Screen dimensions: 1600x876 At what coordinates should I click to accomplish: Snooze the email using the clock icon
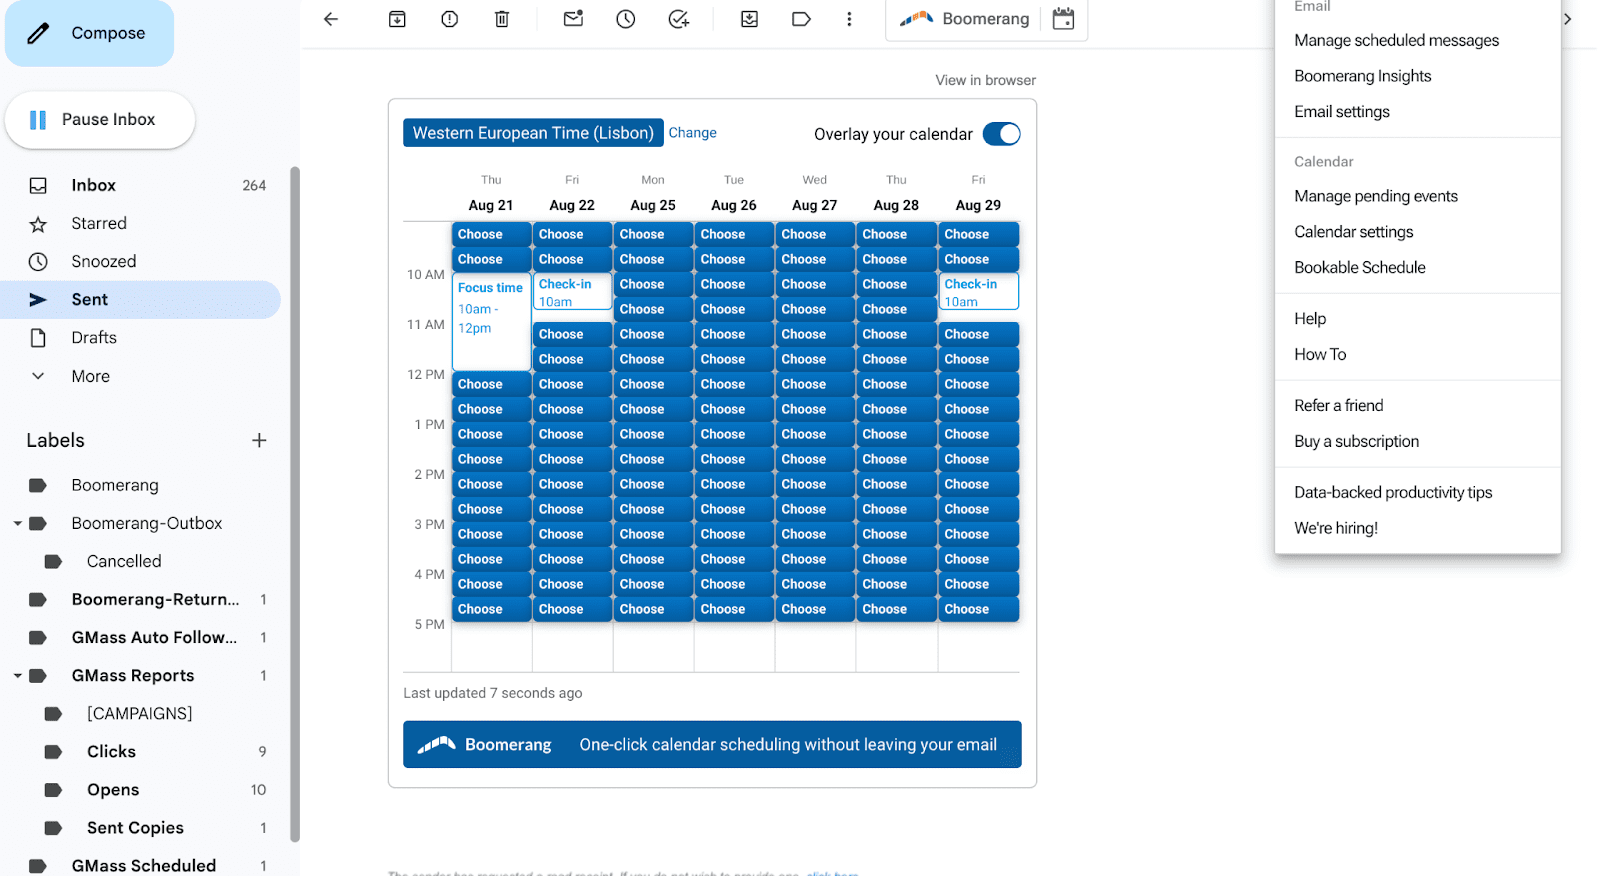pos(626,19)
